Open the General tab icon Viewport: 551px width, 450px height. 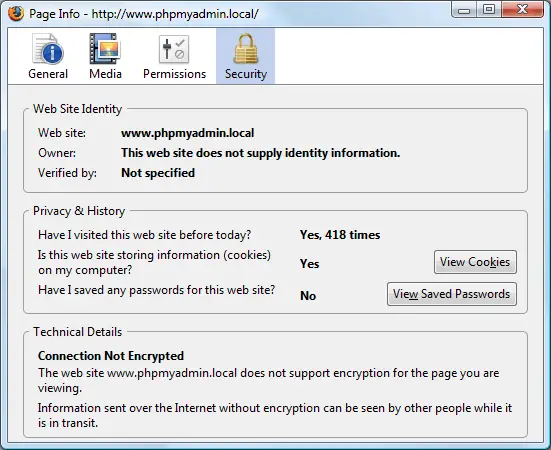[48, 49]
